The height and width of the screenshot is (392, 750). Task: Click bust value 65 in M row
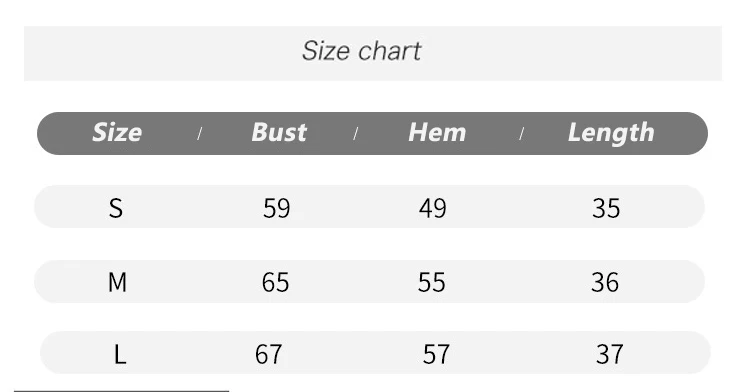pos(275,282)
